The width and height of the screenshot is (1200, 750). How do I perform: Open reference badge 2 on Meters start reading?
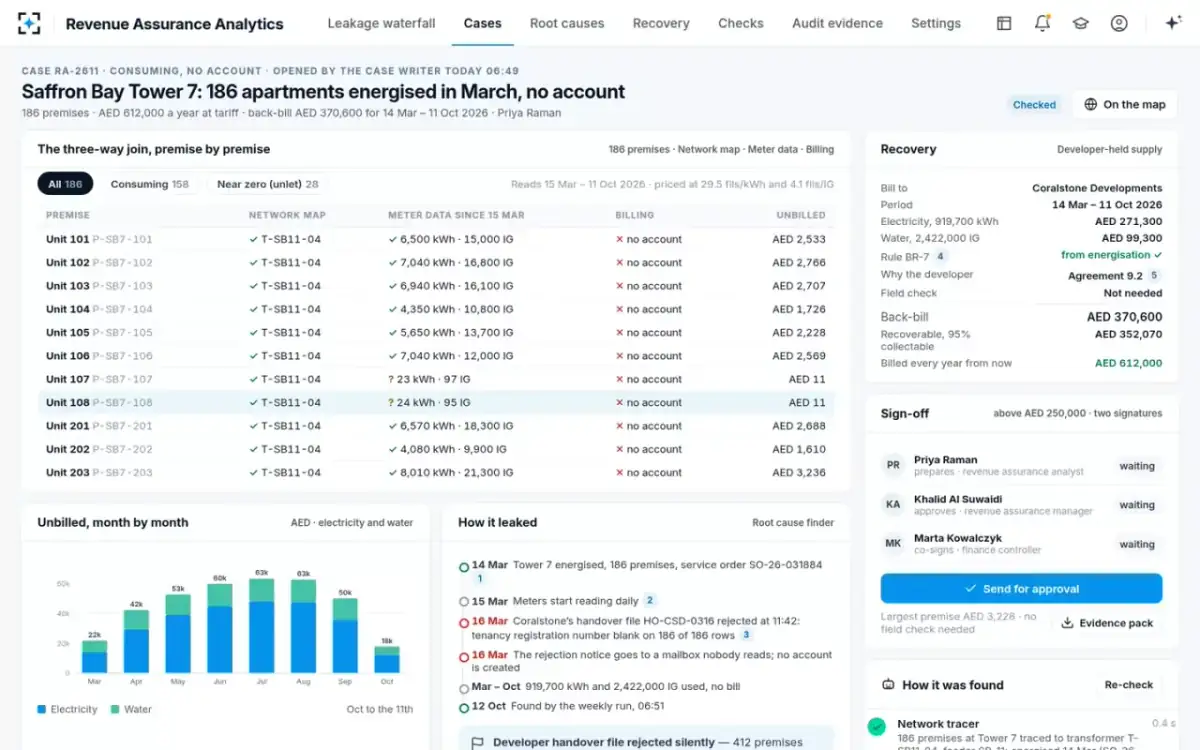650,601
